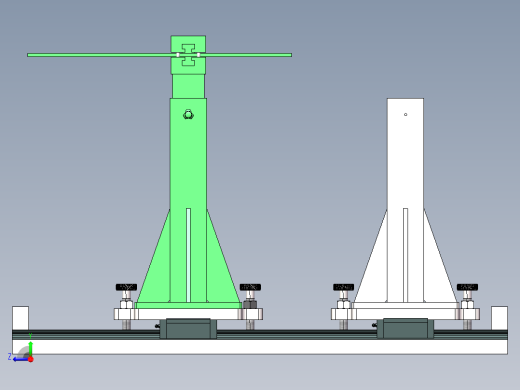Pick the black knob right of green stand
The image size is (520, 390).
click(x=250, y=287)
